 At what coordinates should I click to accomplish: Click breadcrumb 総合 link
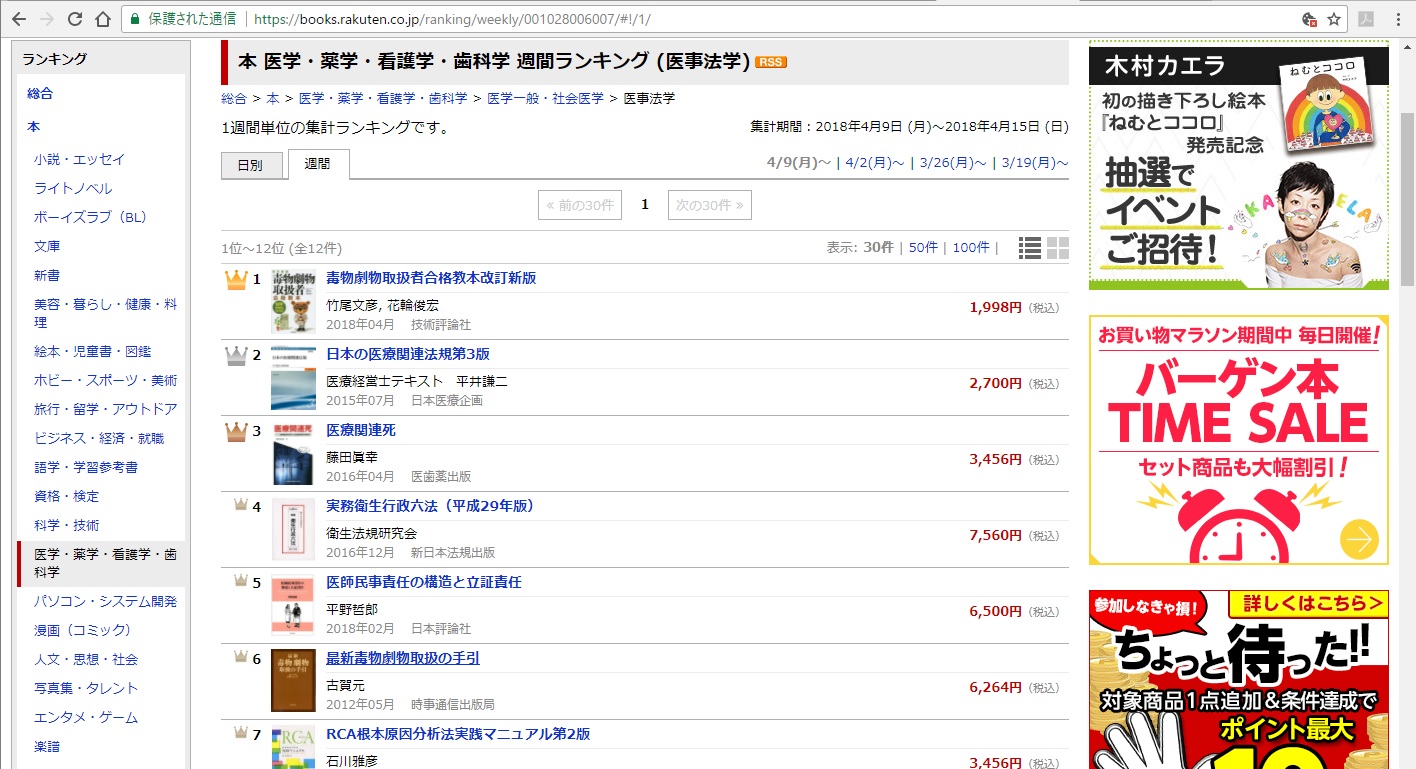click(x=234, y=98)
